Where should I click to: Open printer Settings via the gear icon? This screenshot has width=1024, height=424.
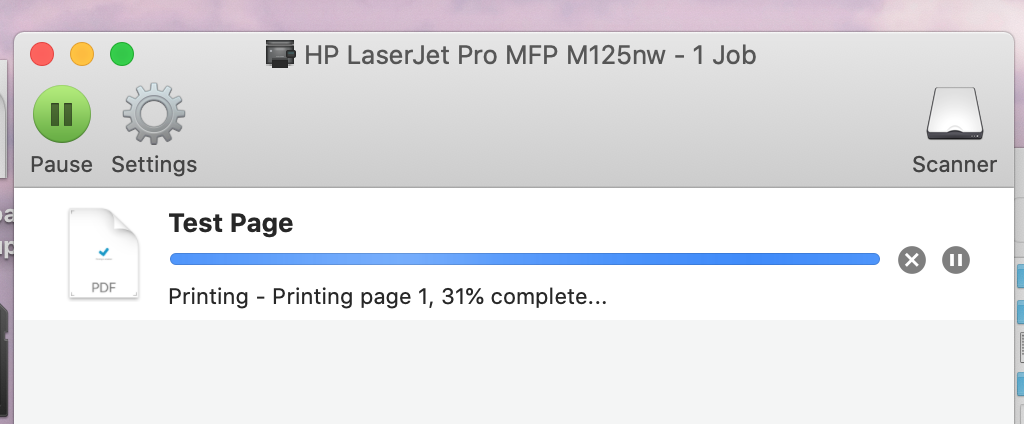pos(154,114)
